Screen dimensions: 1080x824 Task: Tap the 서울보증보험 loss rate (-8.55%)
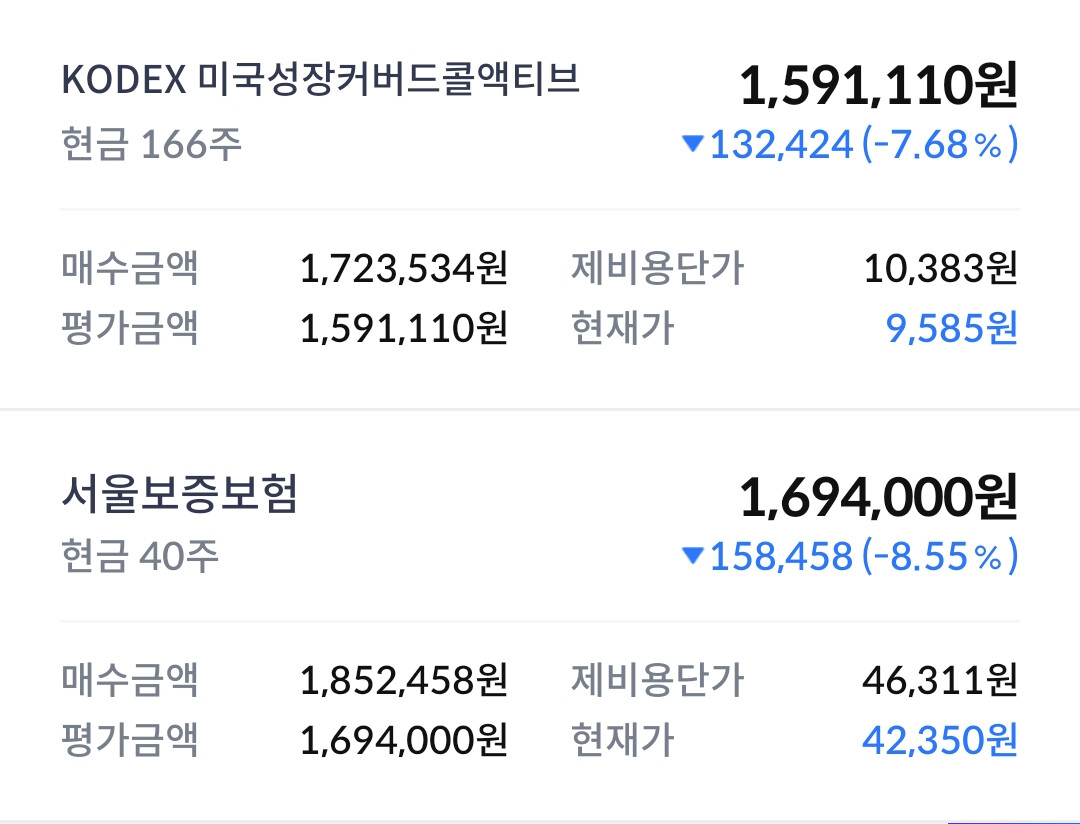click(x=939, y=556)
